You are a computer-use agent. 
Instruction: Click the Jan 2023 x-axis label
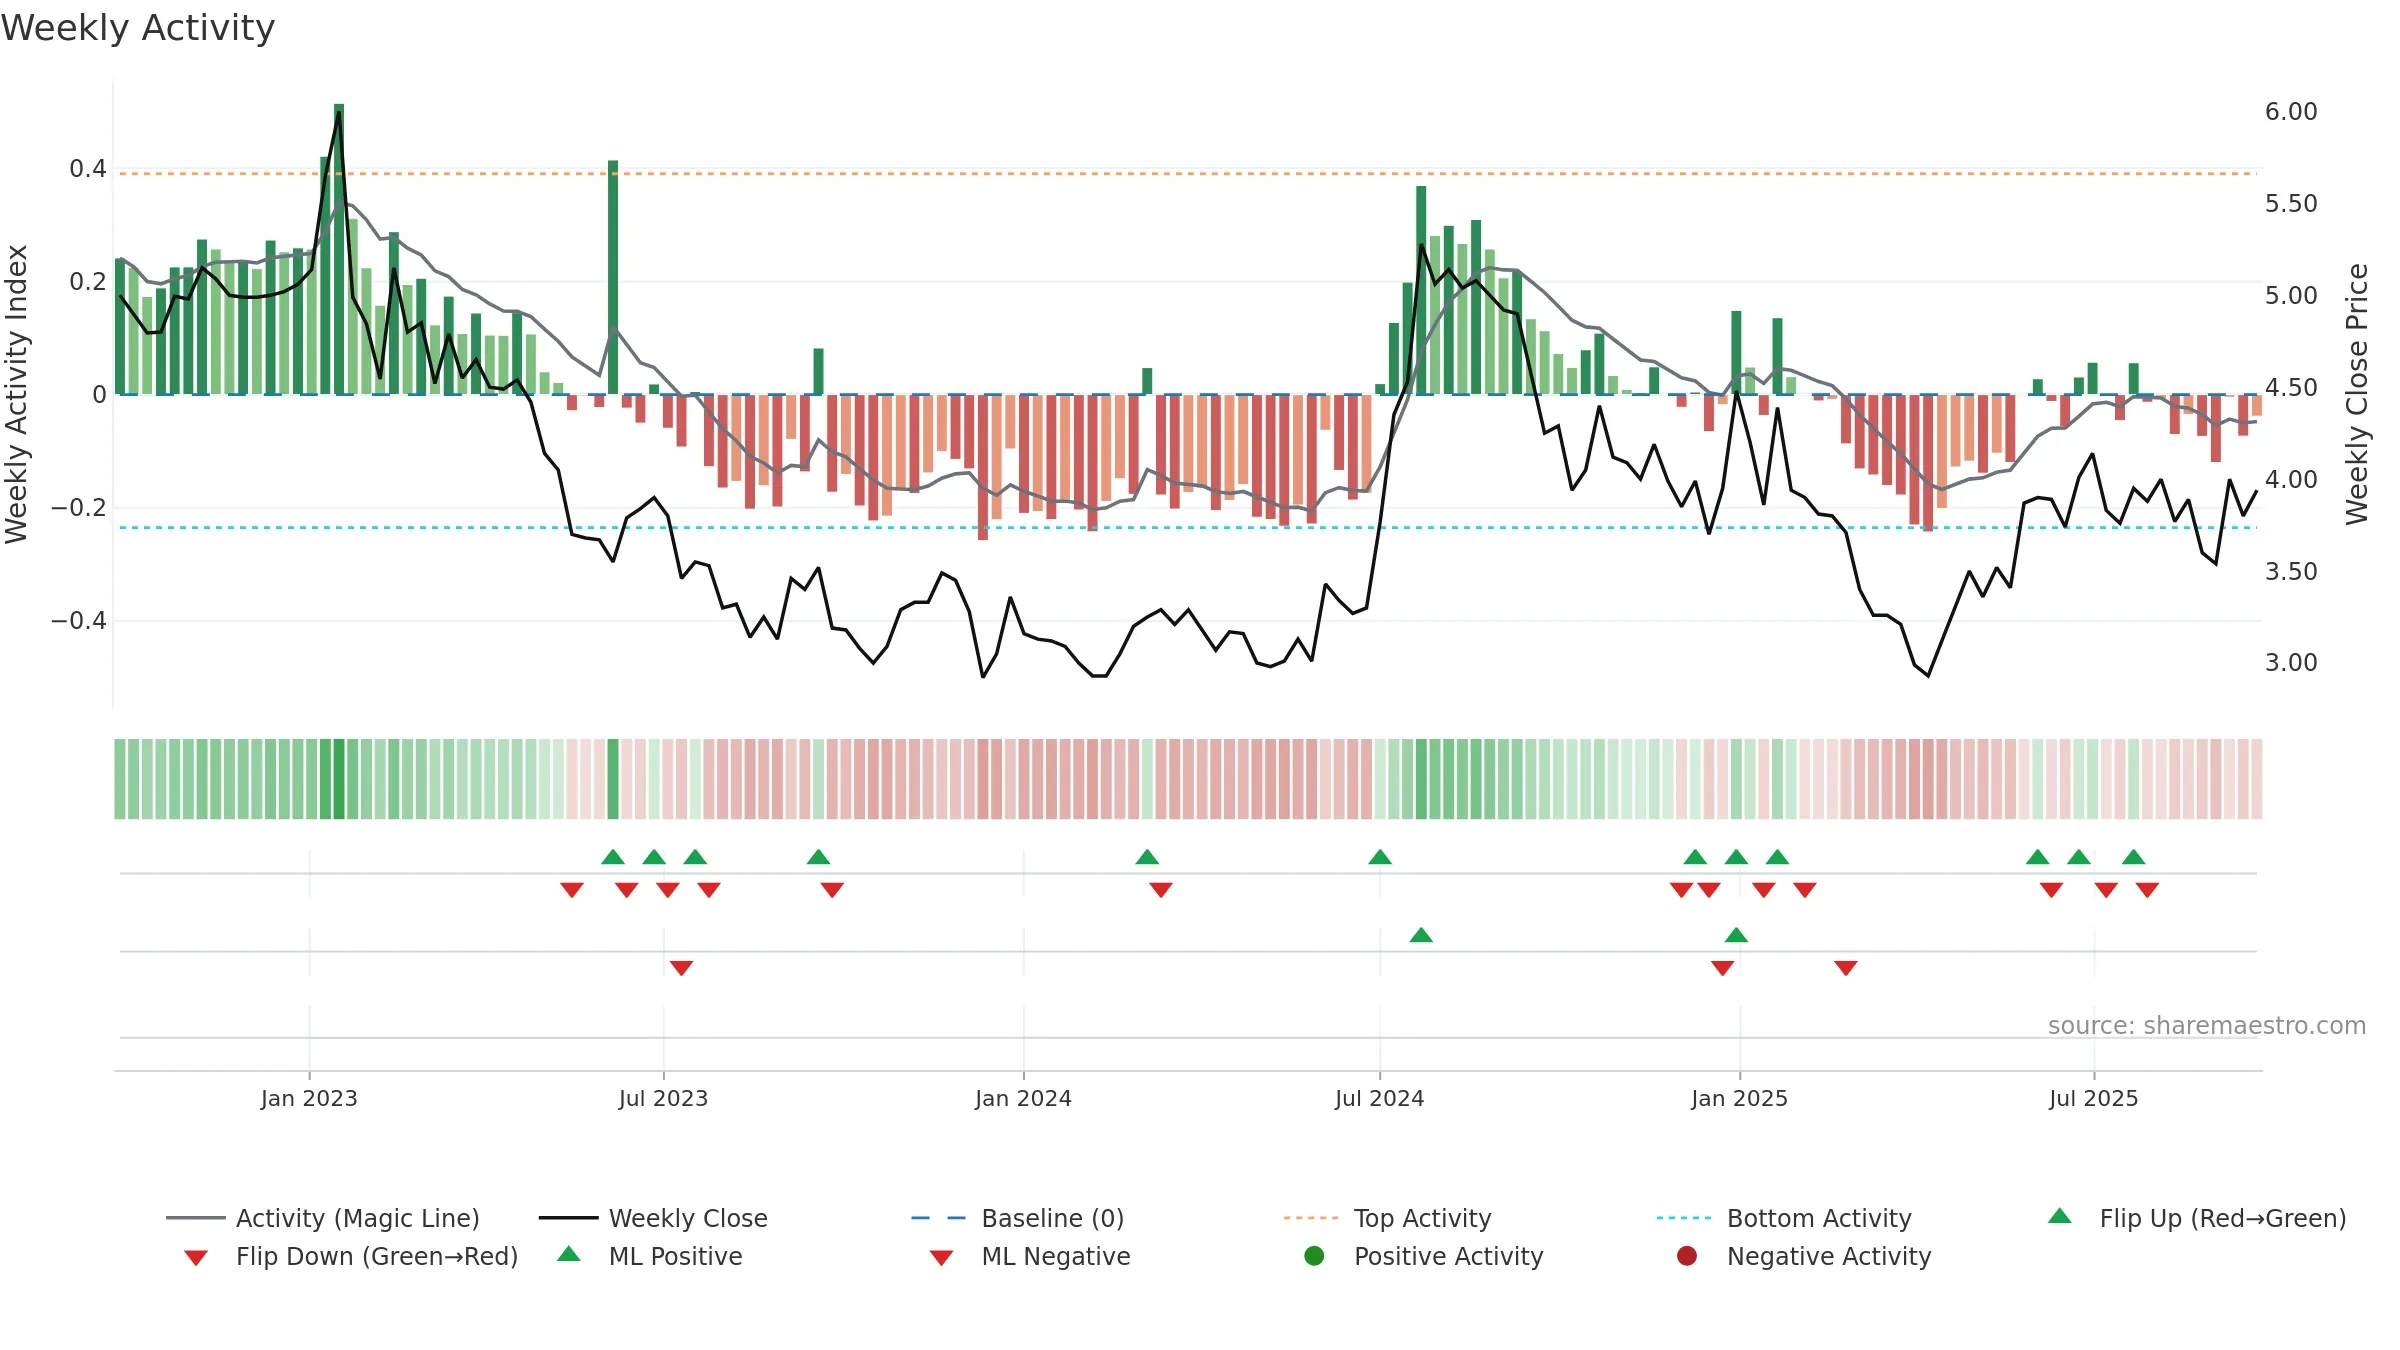309,1098
